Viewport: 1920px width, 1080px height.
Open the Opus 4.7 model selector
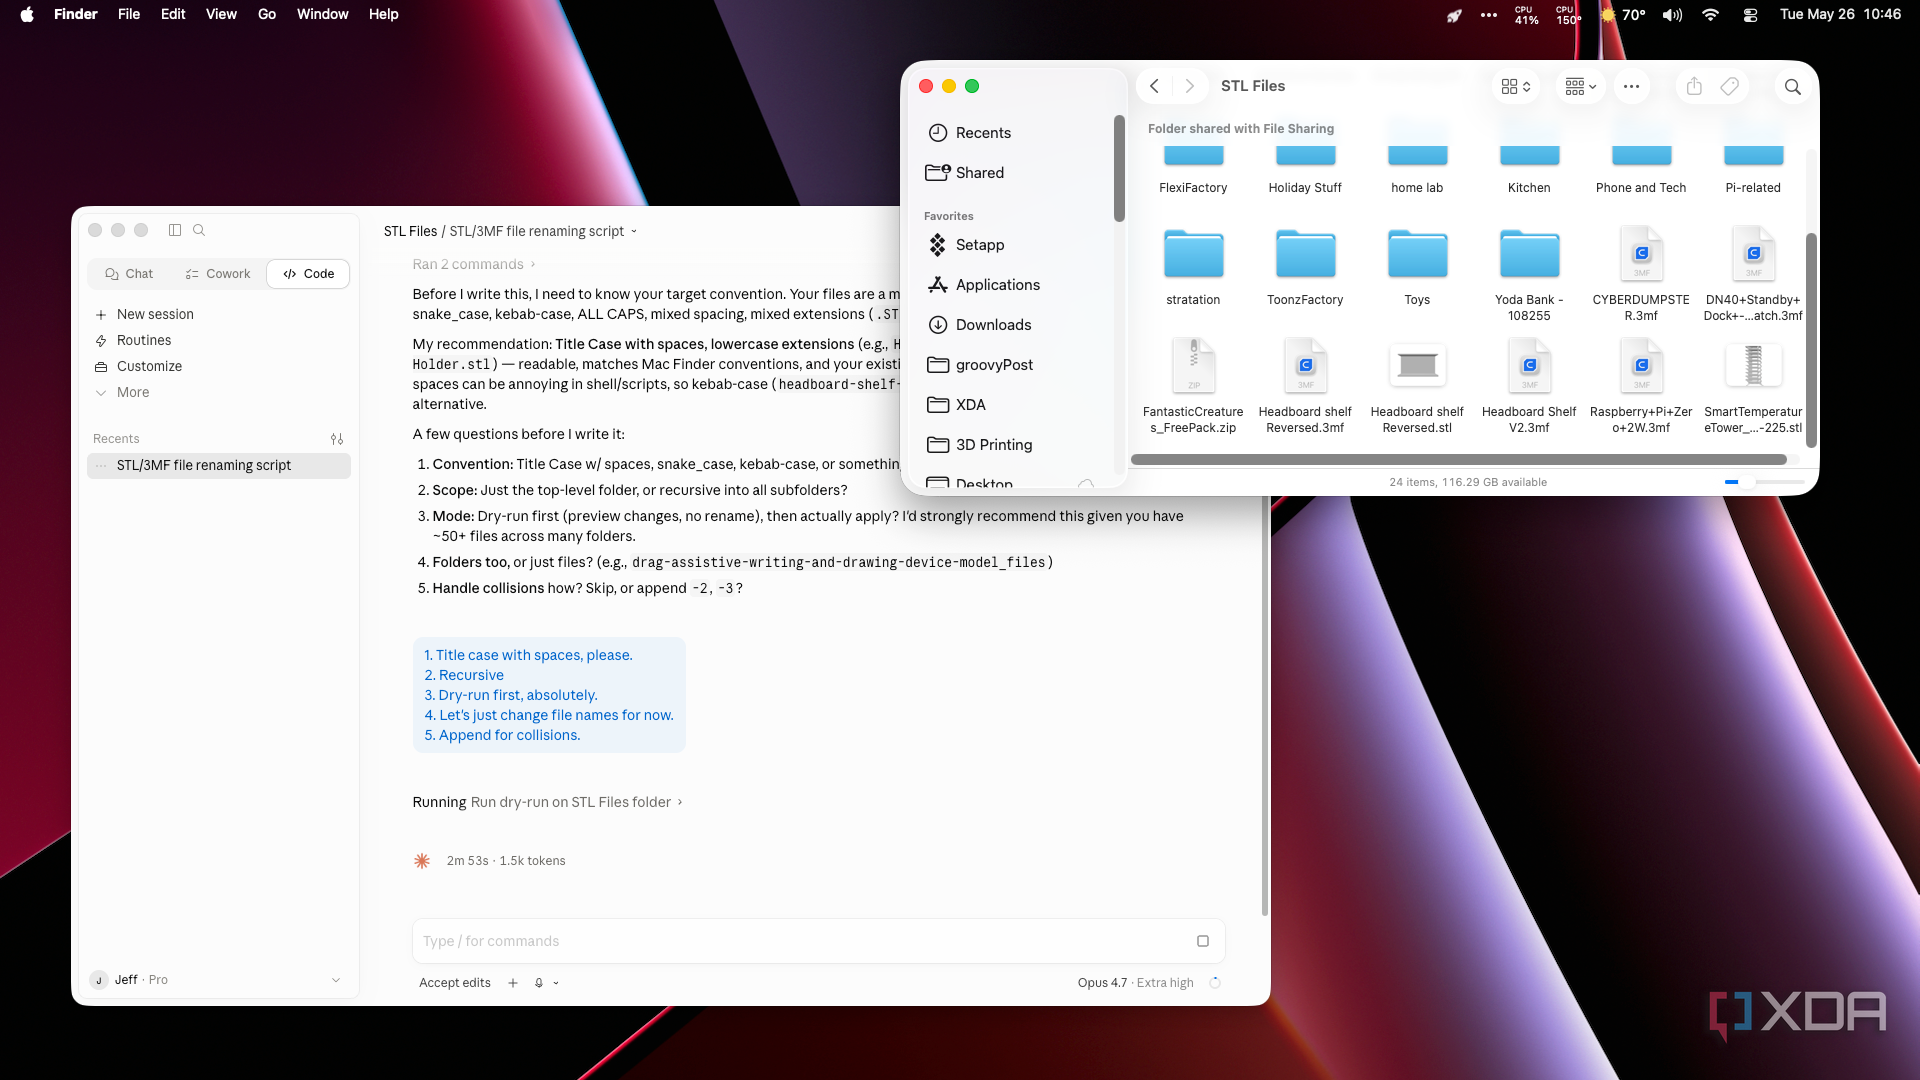tap(1136, 983)
